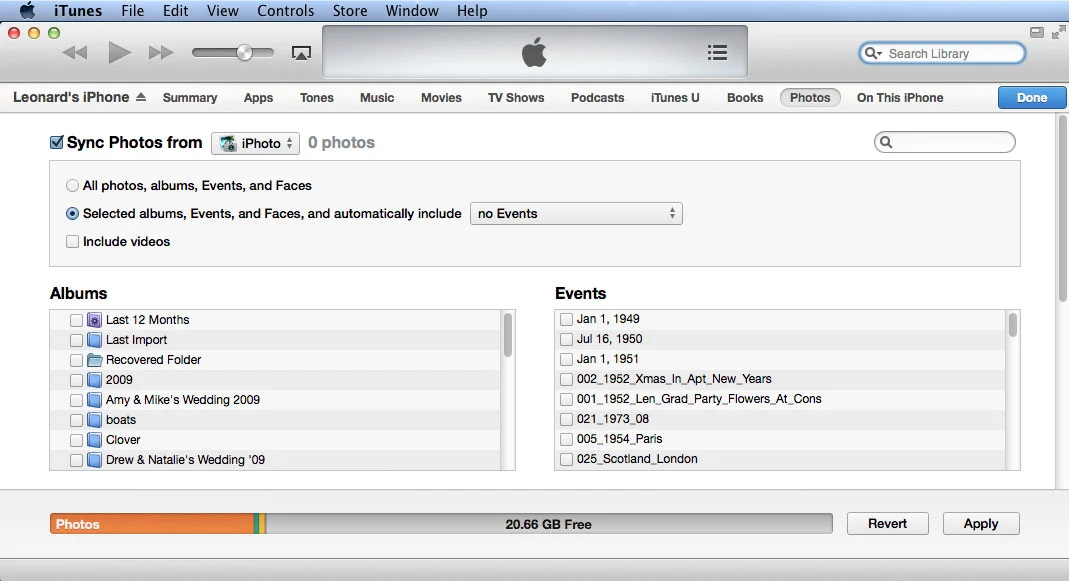The height and width of the screenshot is (581, 1069).
Task: Click the Recovered Folder folder icon
Action: (95, 359)
